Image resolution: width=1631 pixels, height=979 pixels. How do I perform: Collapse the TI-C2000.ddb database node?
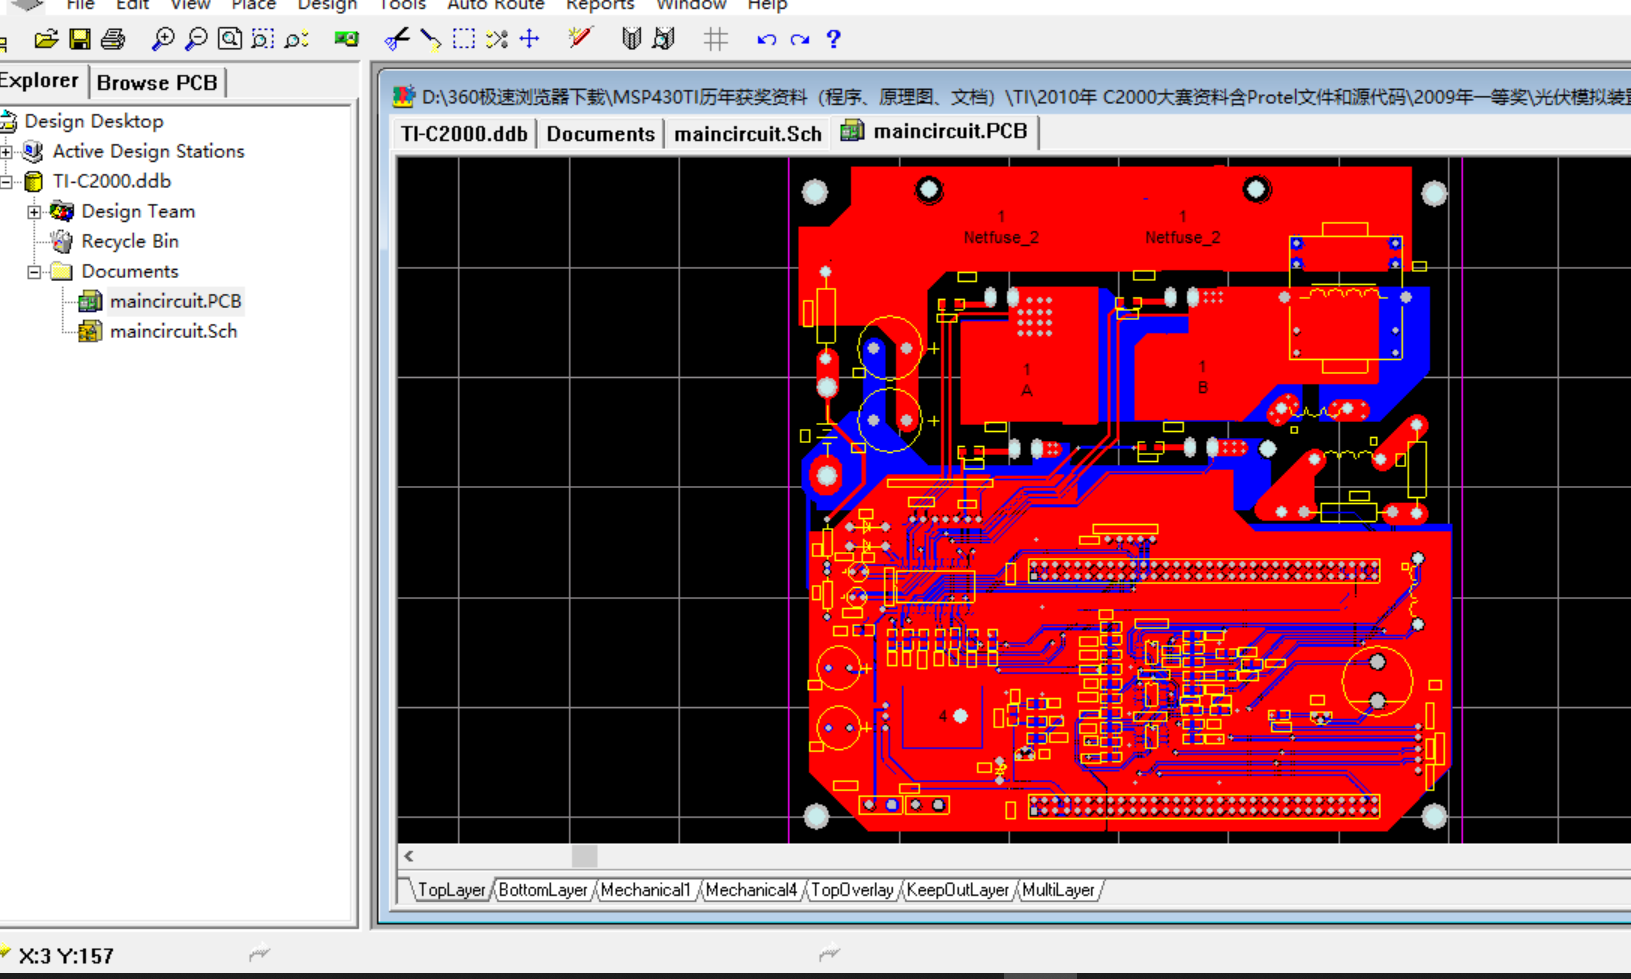click(x=7, y=182)
